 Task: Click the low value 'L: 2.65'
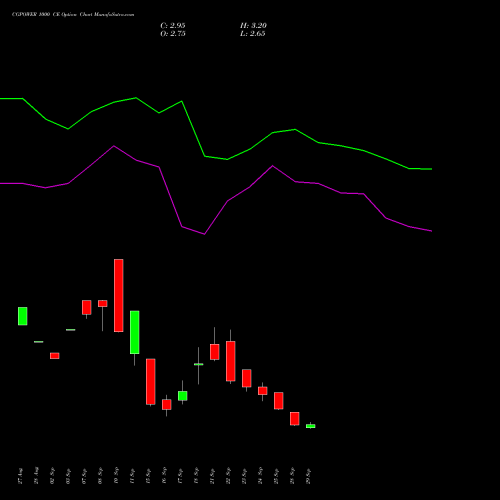tap(253, 34)
